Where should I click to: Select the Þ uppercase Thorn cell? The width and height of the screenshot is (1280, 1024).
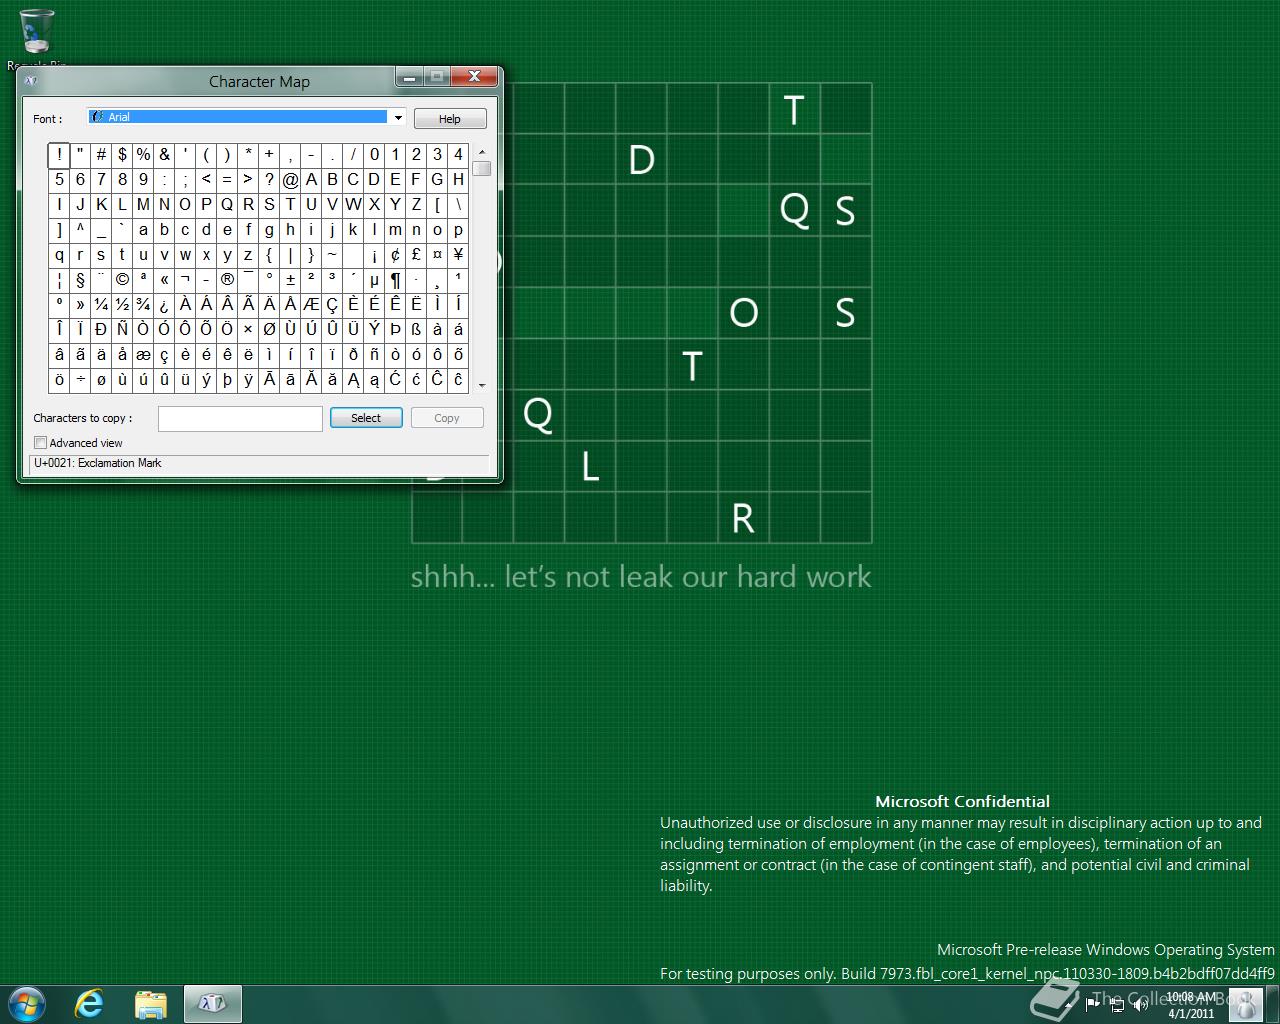coord(395,329)
